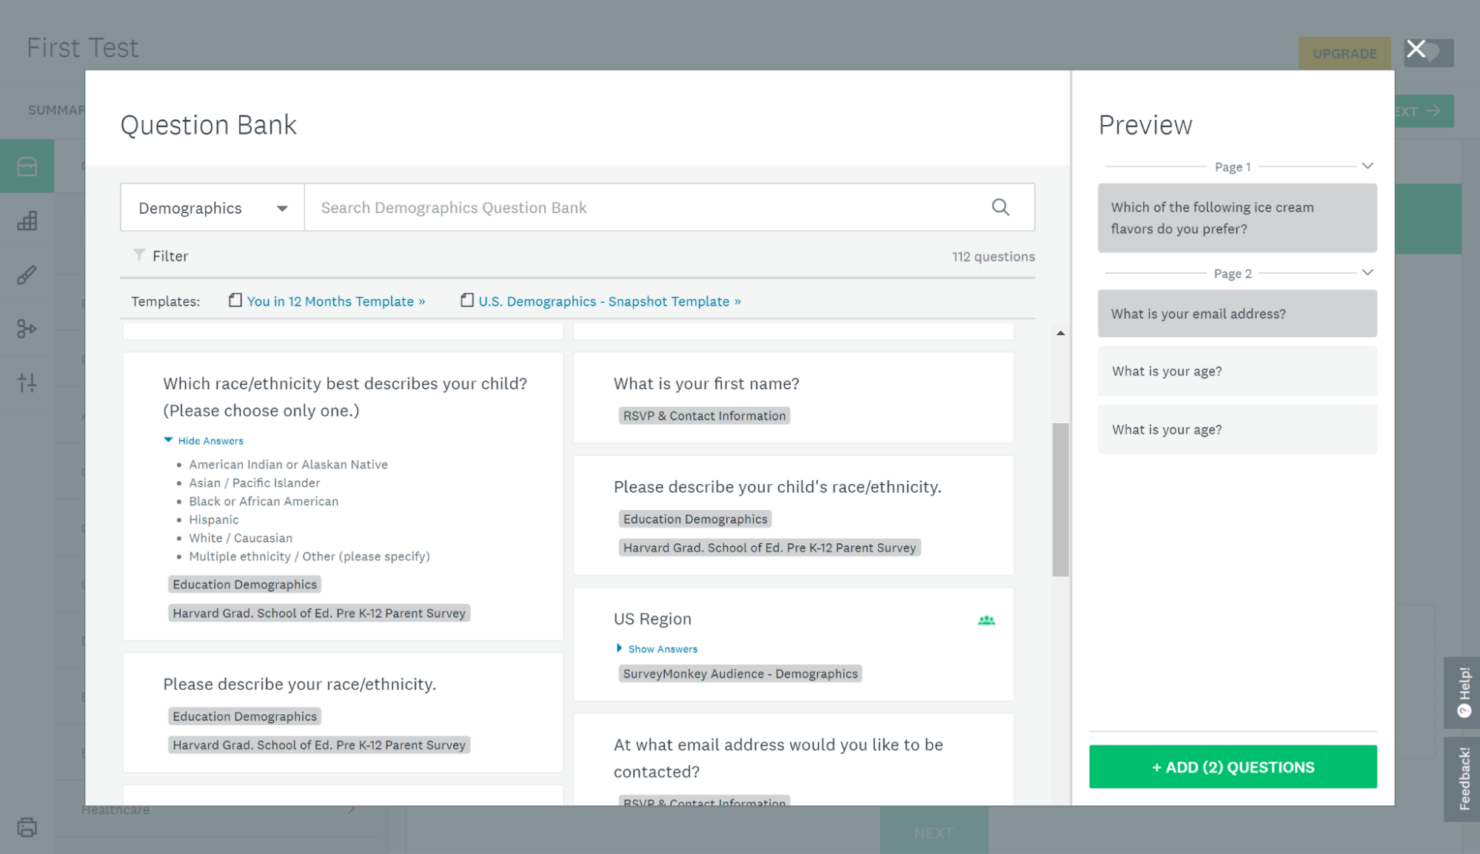Select the paintbrush style sidebar icon
Screen dimensions: 1480x854
tap(27, 274)
